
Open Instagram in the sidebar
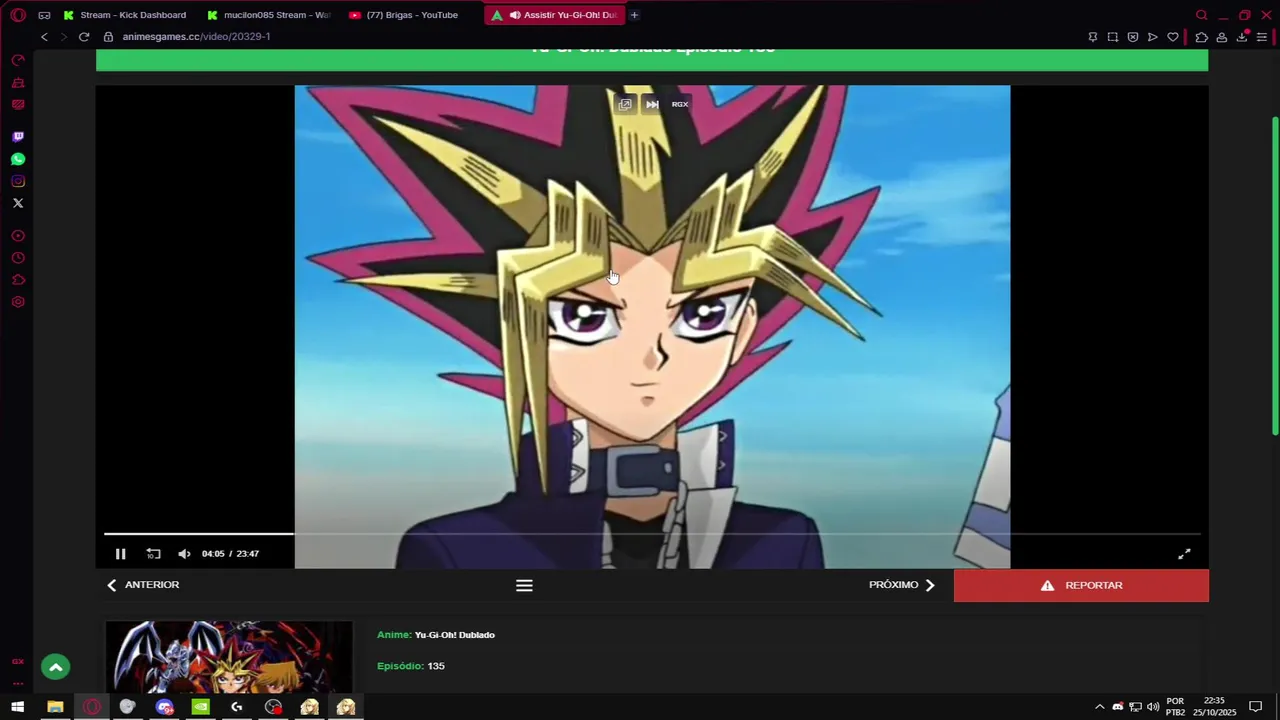(17, 181)
